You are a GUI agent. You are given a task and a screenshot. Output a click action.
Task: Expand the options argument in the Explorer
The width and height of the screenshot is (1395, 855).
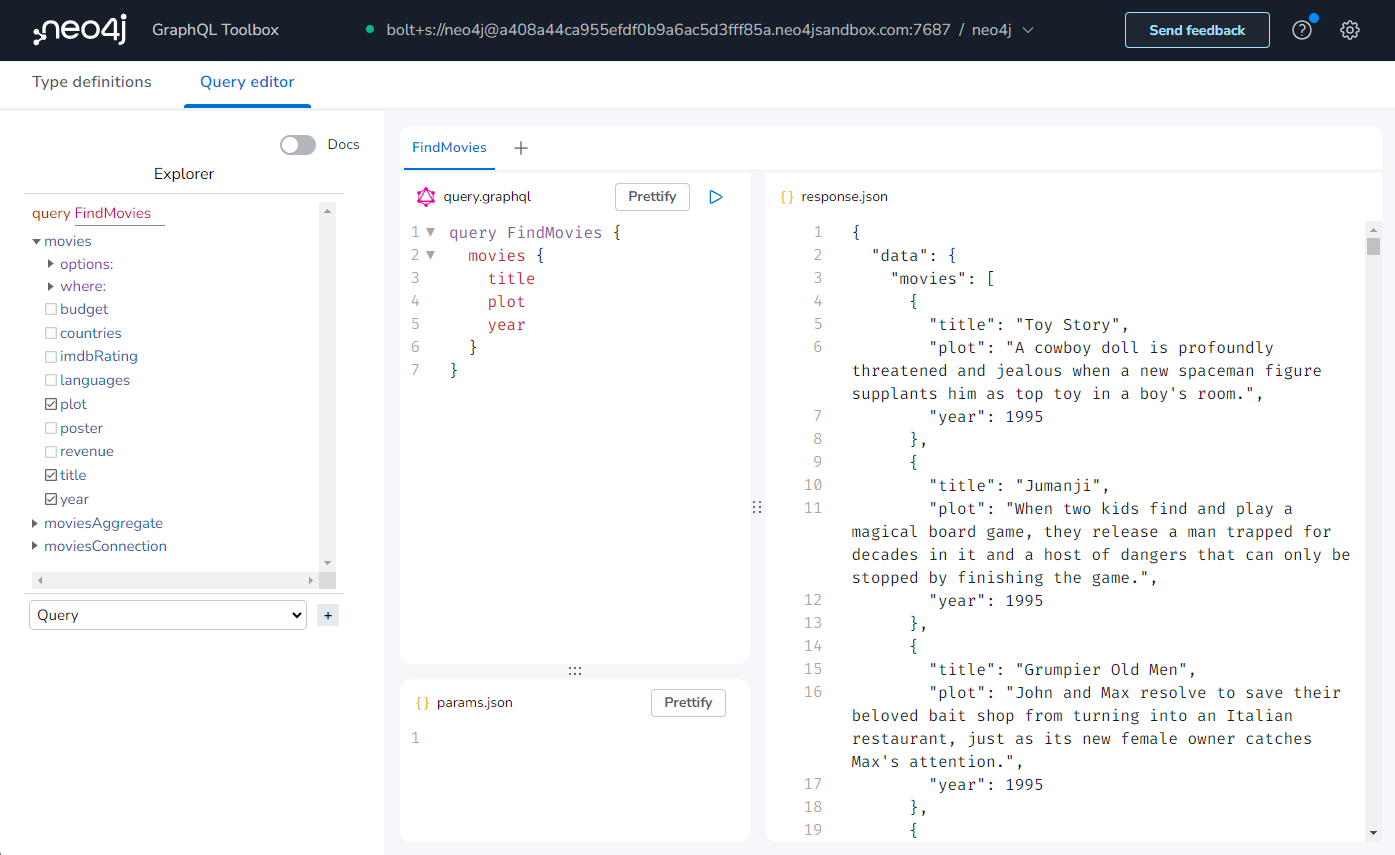coord(50,263)
